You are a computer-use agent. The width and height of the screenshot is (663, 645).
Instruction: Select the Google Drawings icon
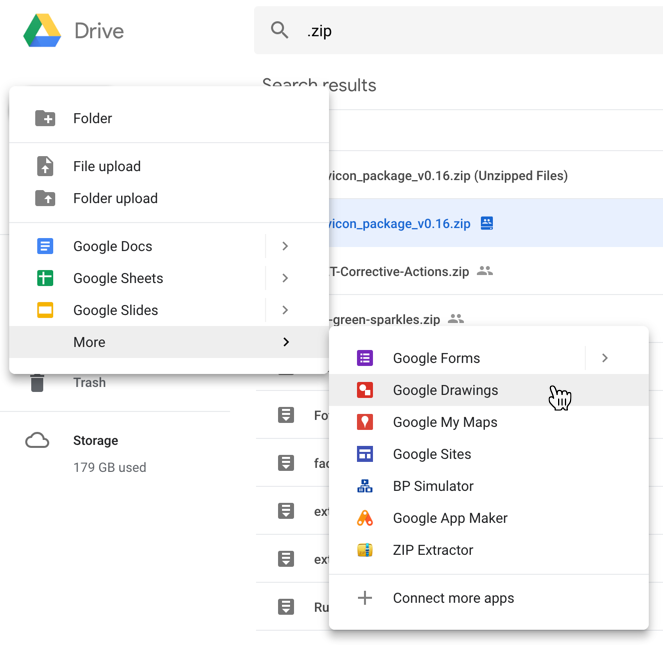coord(365,390)
